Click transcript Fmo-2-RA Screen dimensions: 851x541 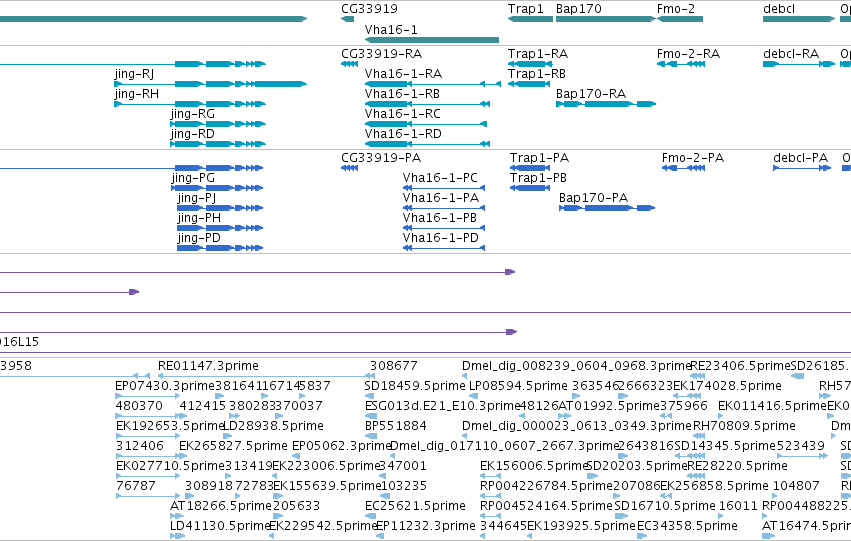(688, 54)
